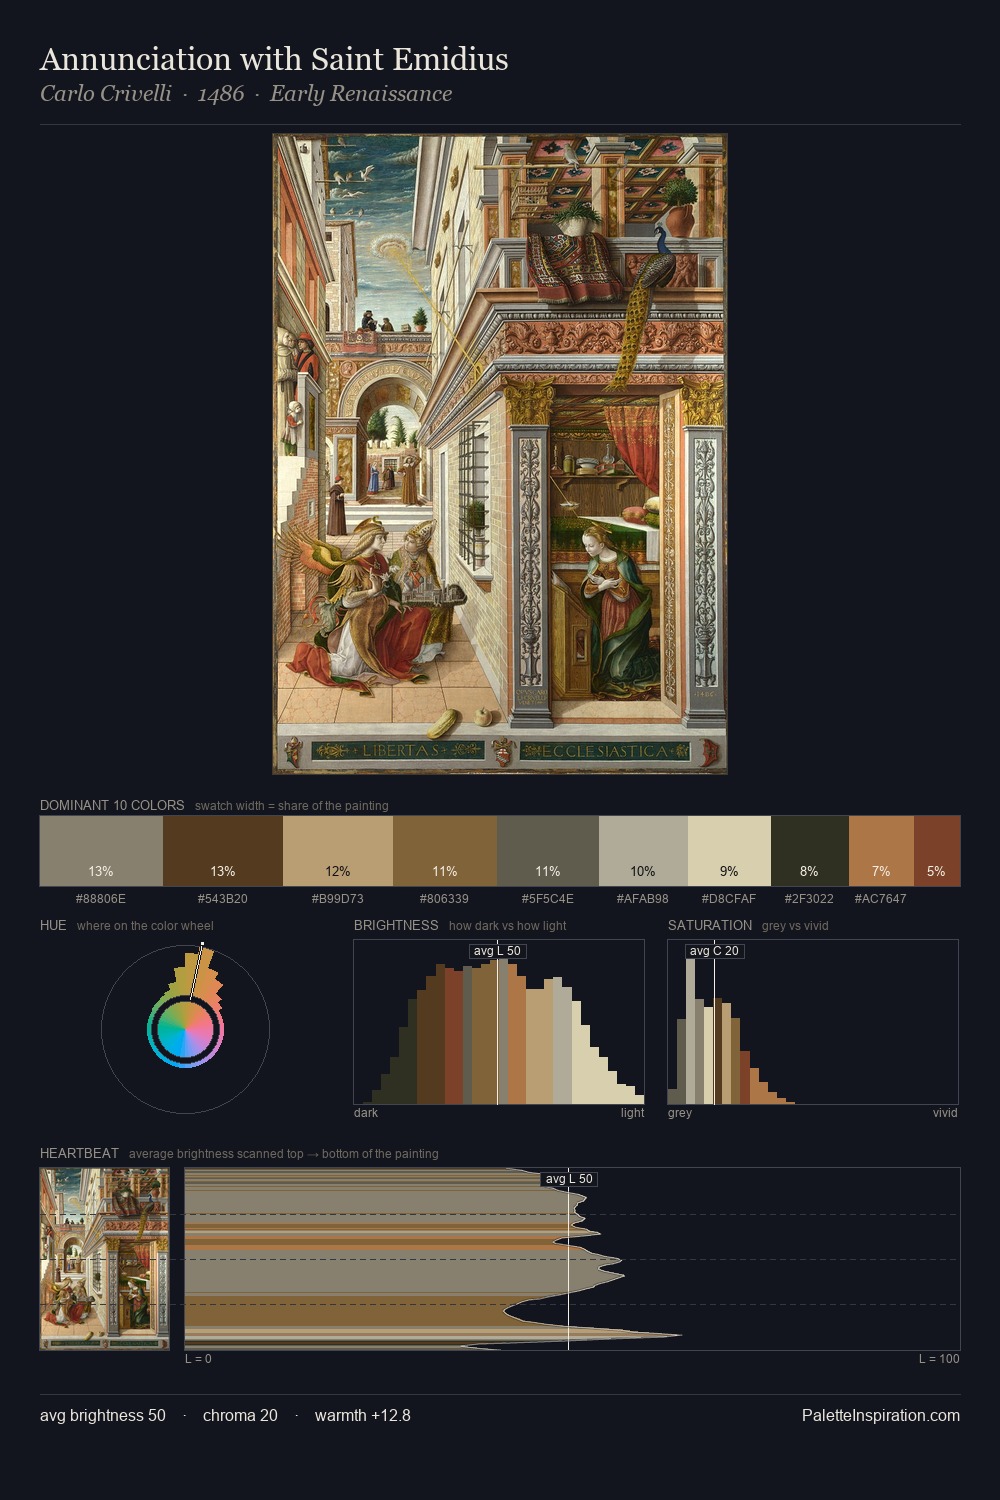Click 'grey vs vivid' caption

point(795,925)
